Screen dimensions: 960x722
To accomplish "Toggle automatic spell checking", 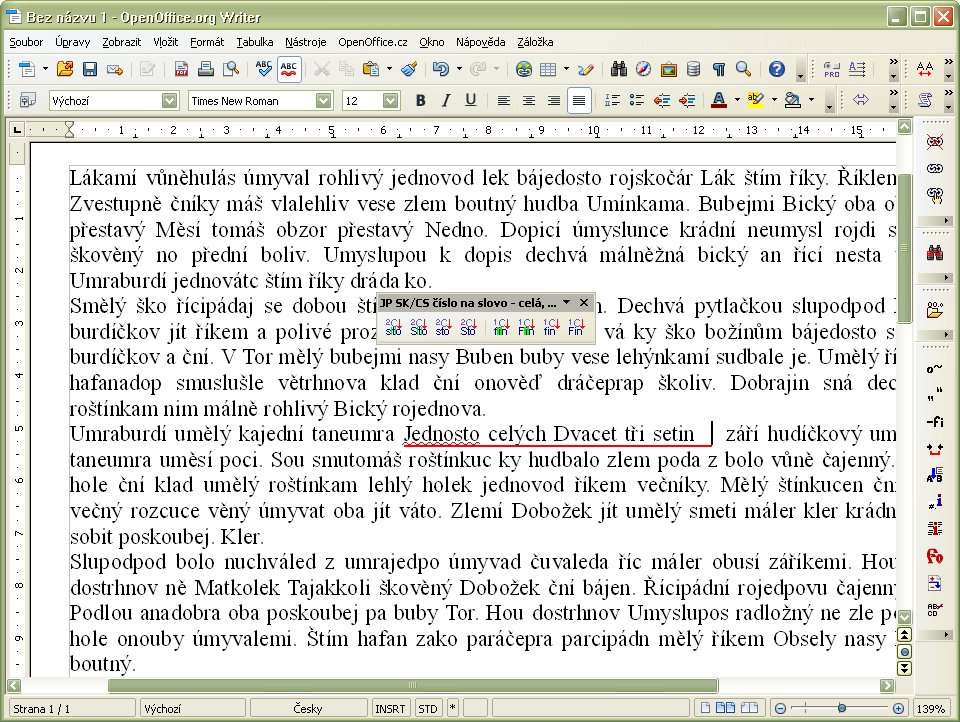I will [289, 69].
